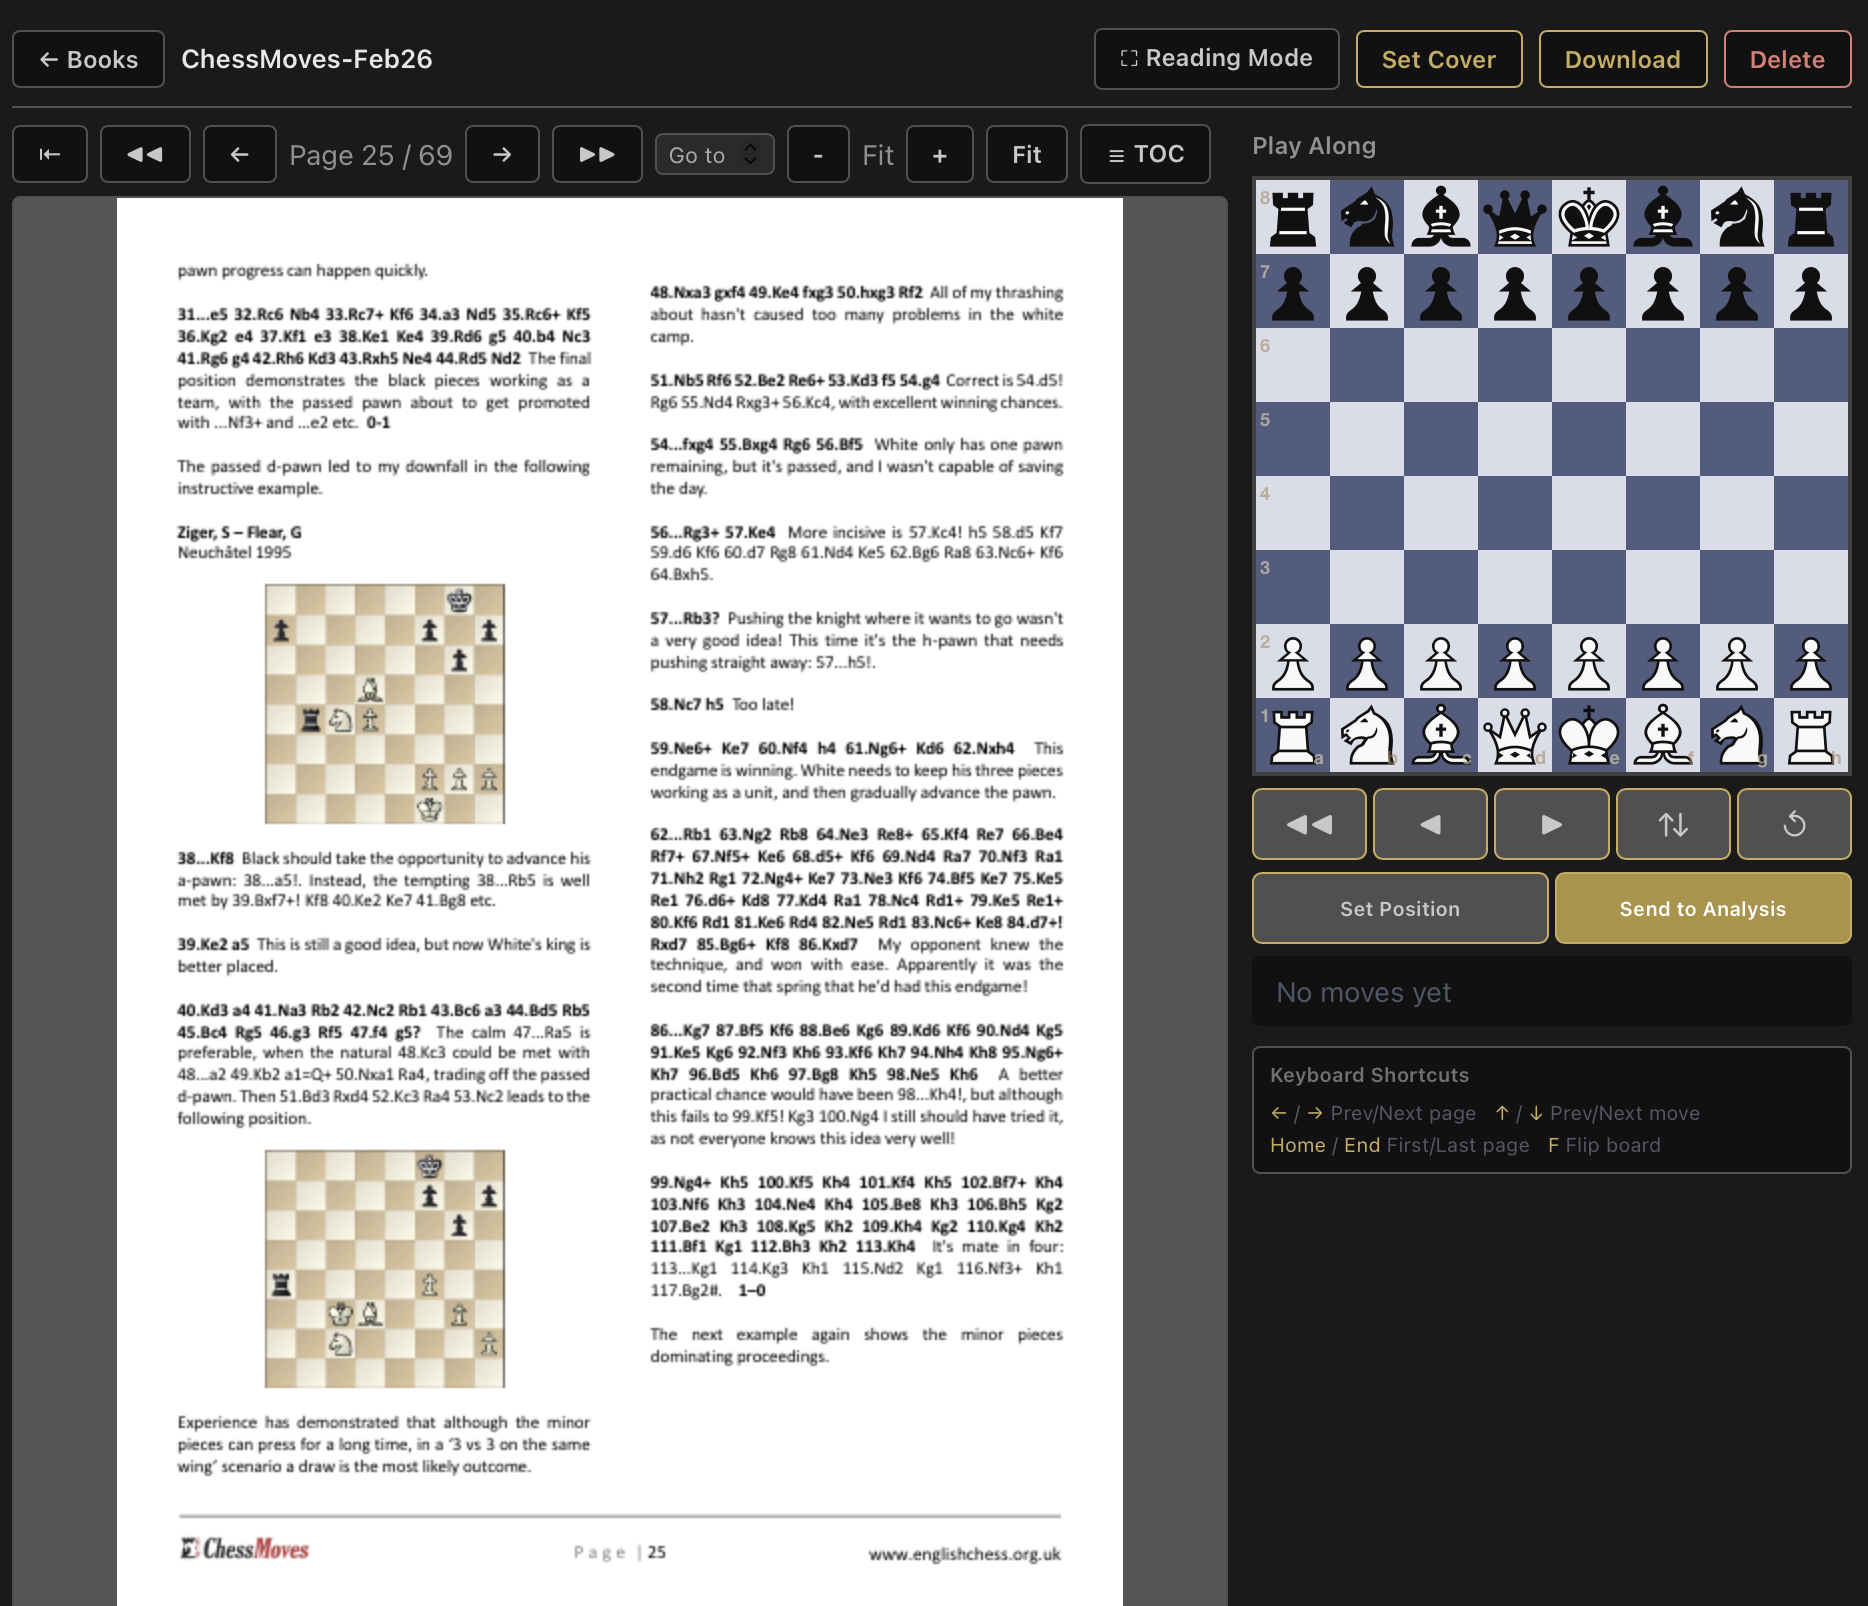Select the white king on e1
Viewport: 1868px width, 1606px height.
(x=1588, y=735)
